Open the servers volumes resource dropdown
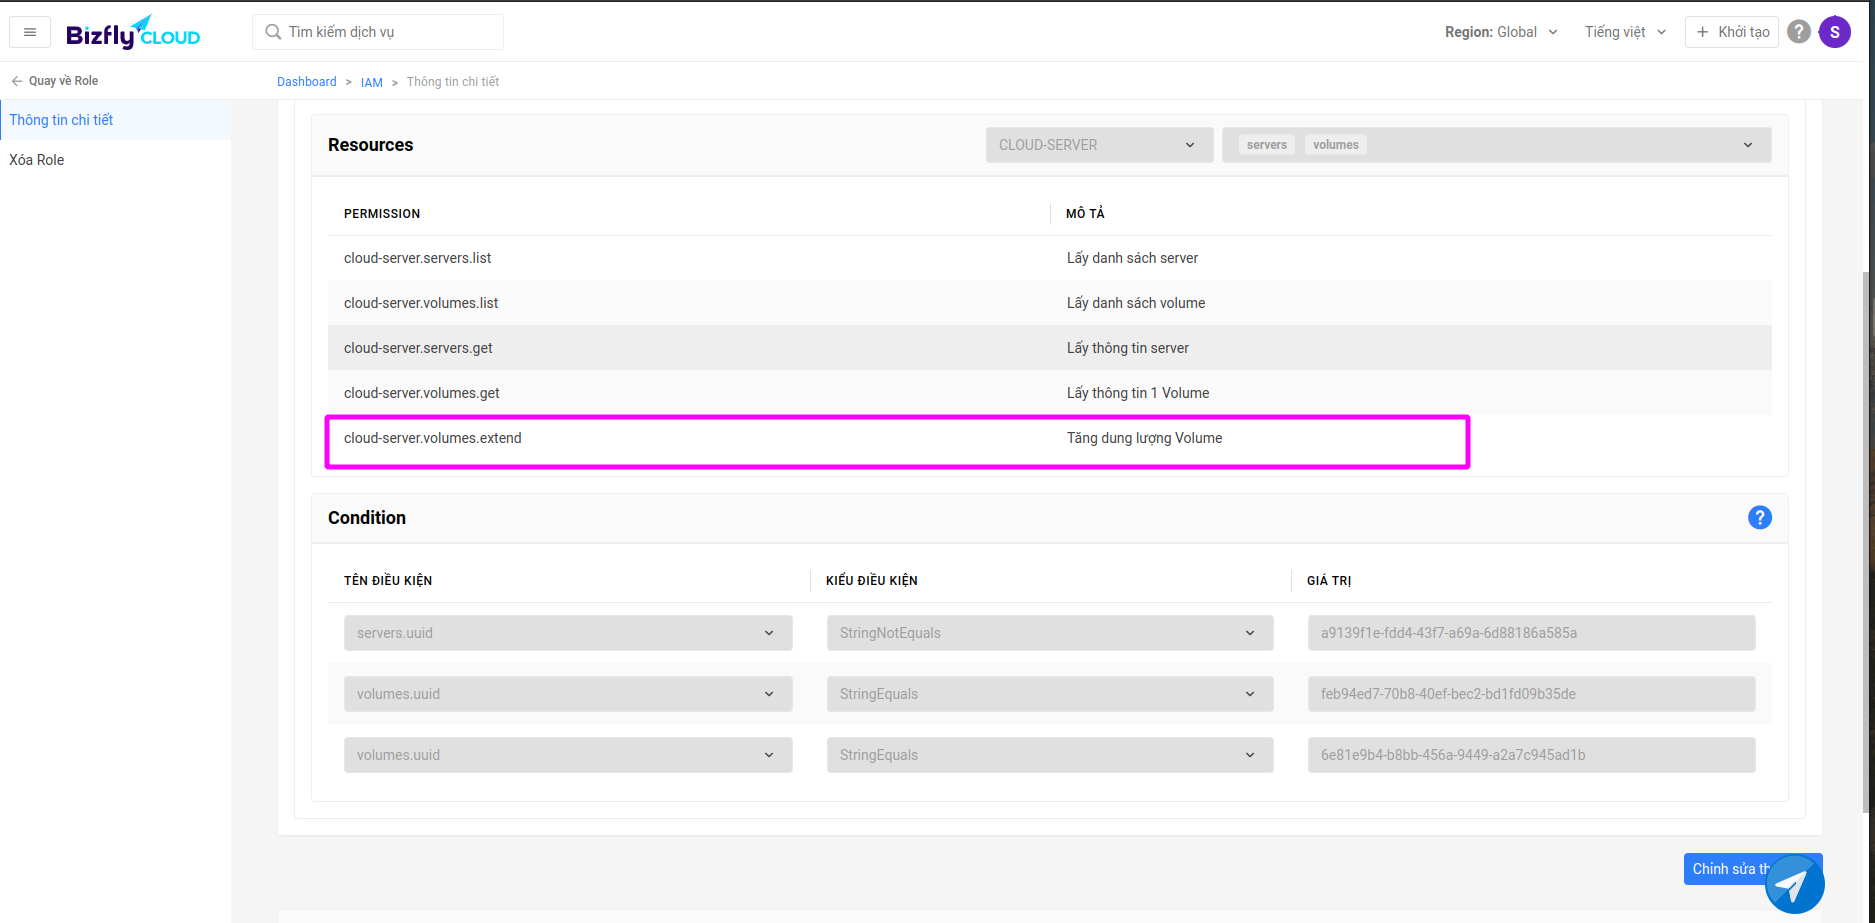Viewport: 1875px width, 923px height. pos(1495,145)
